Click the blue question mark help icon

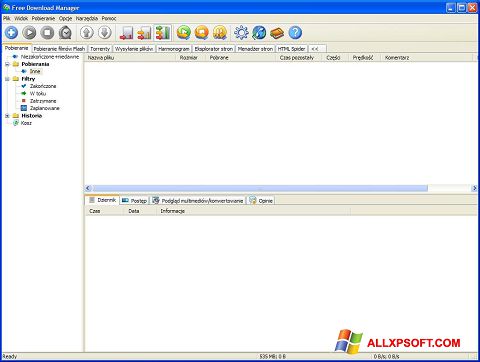[x=295, y=33]
